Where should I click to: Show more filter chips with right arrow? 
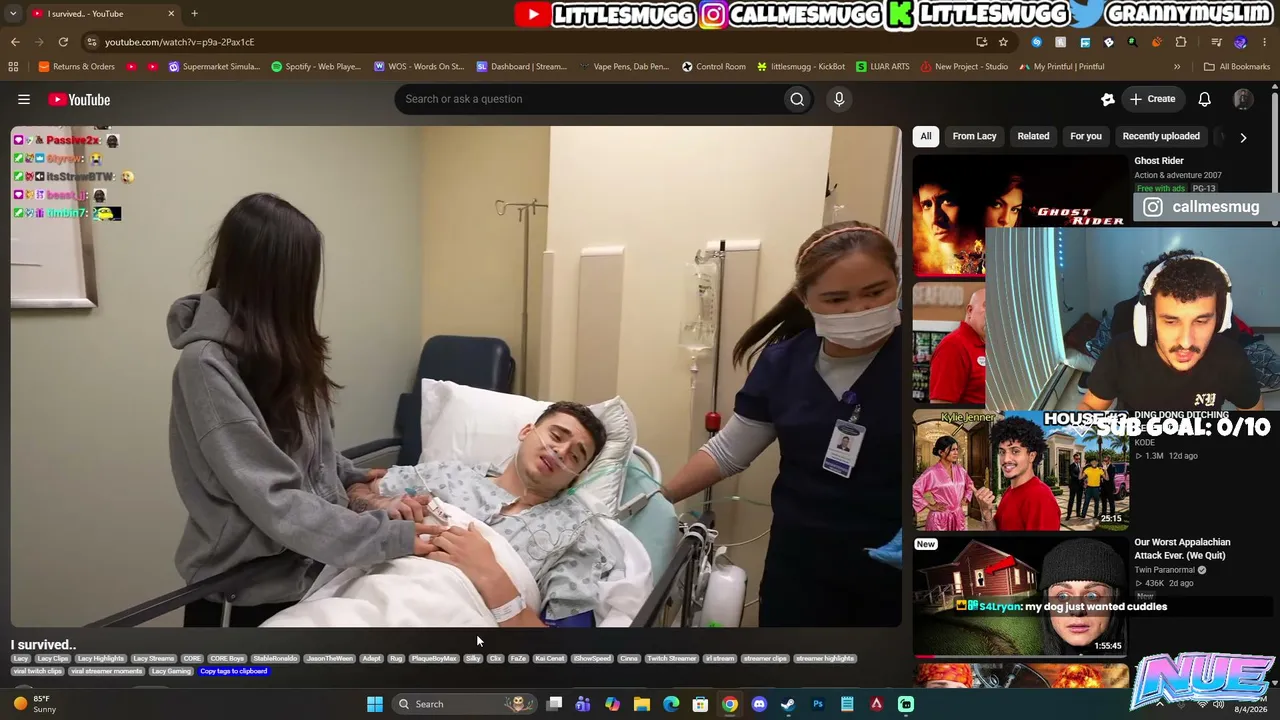1243,137
